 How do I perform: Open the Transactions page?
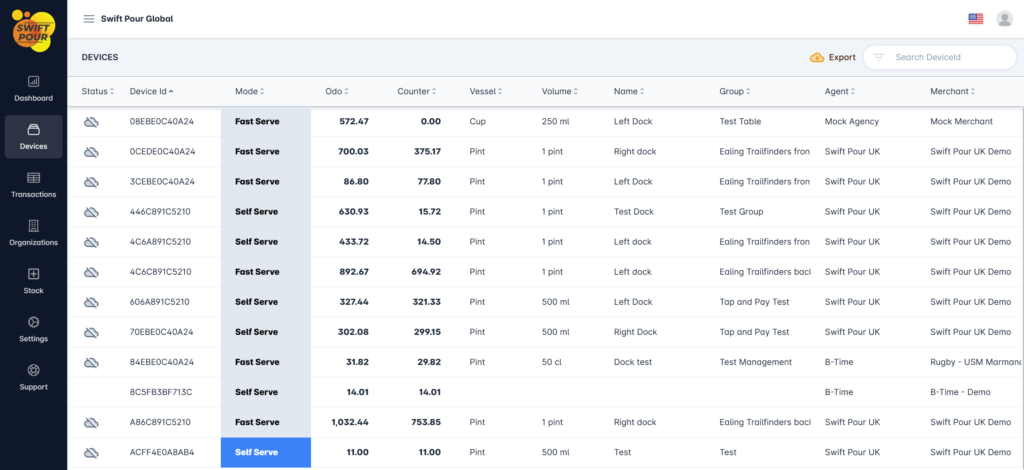[33, 184]
